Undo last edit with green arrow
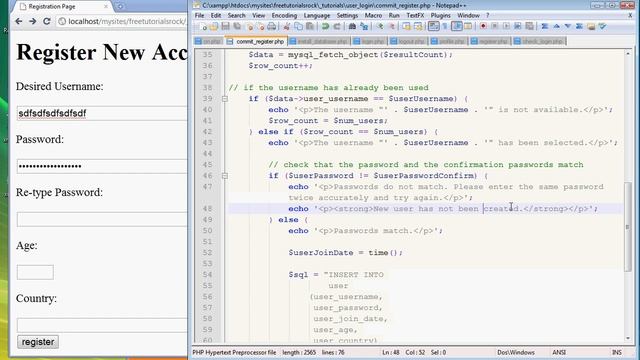This screenshot has width=640, height=360. pyautogui.click(x=325, y=27)
